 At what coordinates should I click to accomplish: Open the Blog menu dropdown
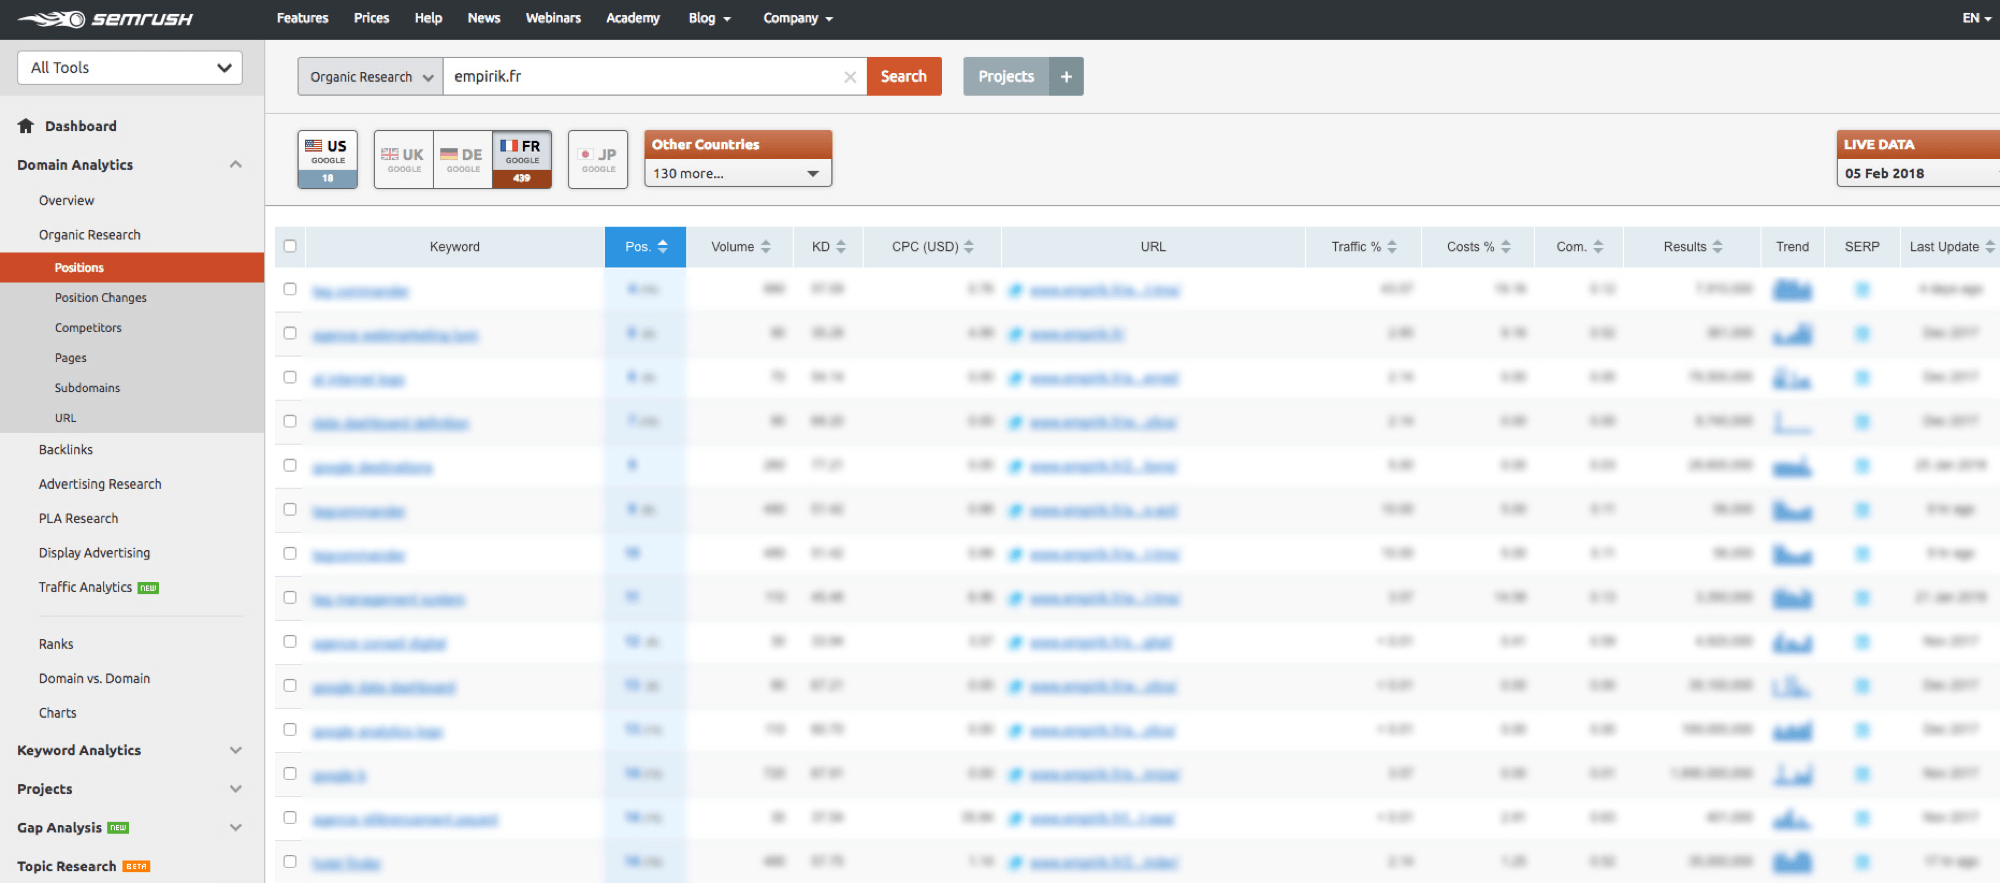click(709, 18)
